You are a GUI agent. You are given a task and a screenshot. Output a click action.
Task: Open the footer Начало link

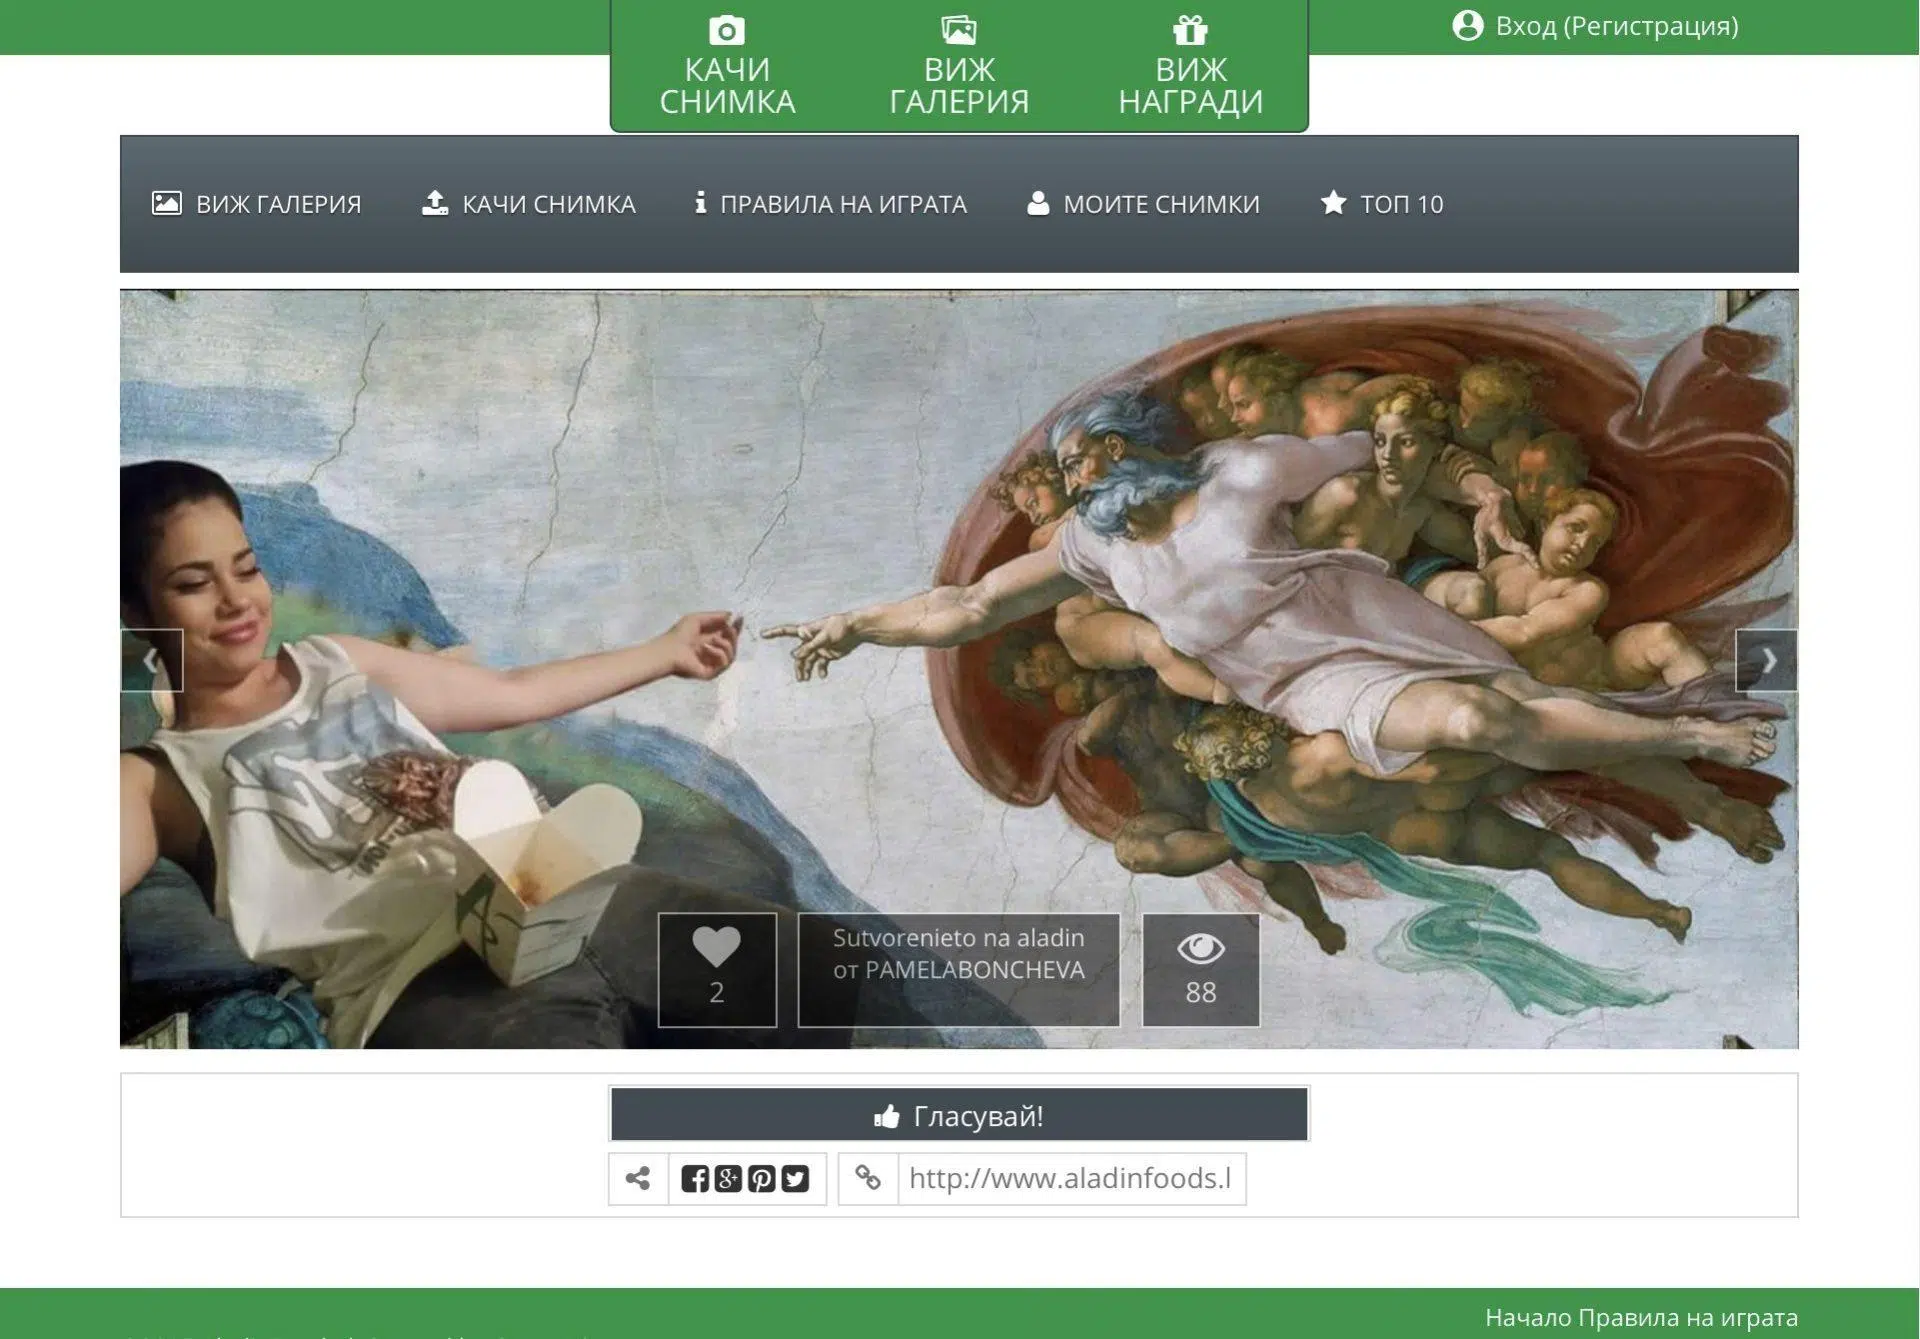(x=1529, y=1318)
